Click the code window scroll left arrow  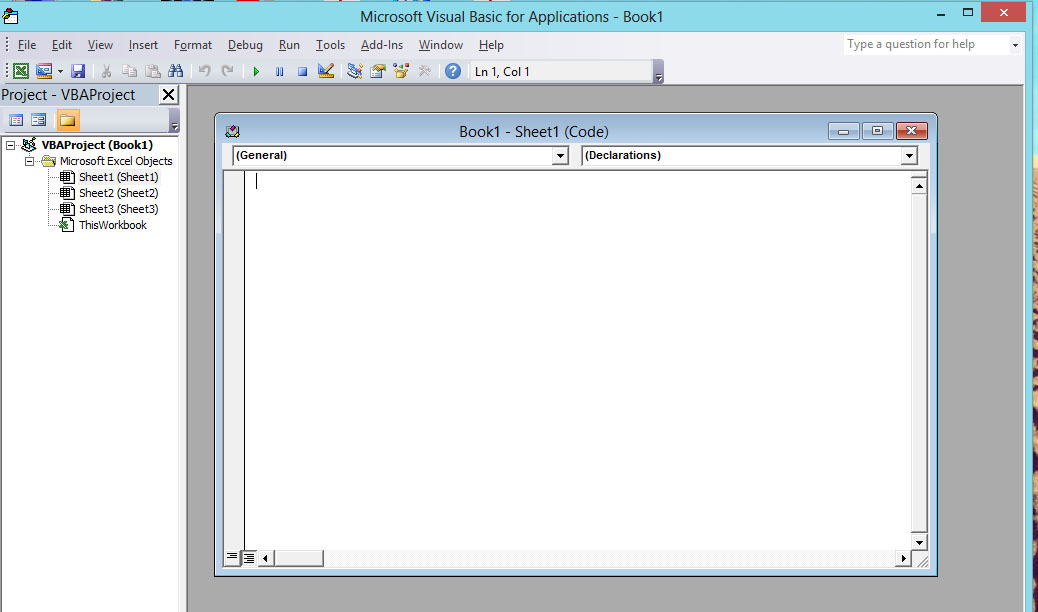[x=265, y=558]
